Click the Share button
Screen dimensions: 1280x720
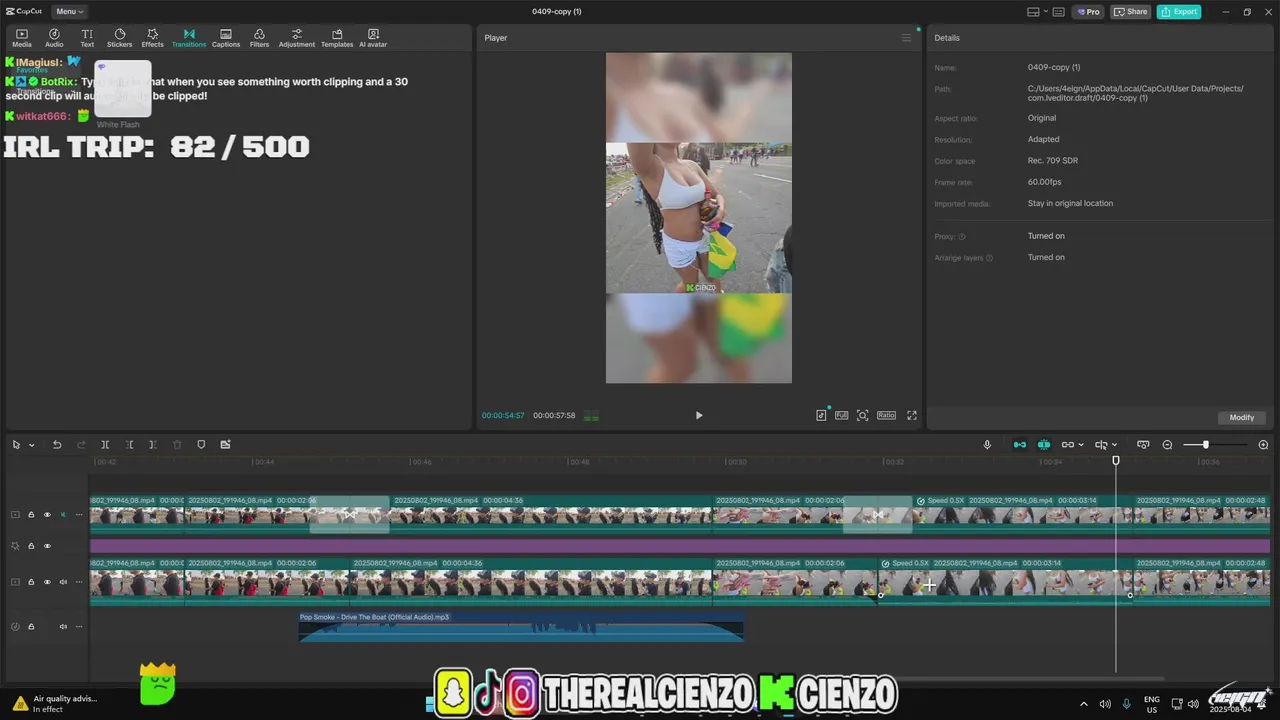[x=1131, y=12]
